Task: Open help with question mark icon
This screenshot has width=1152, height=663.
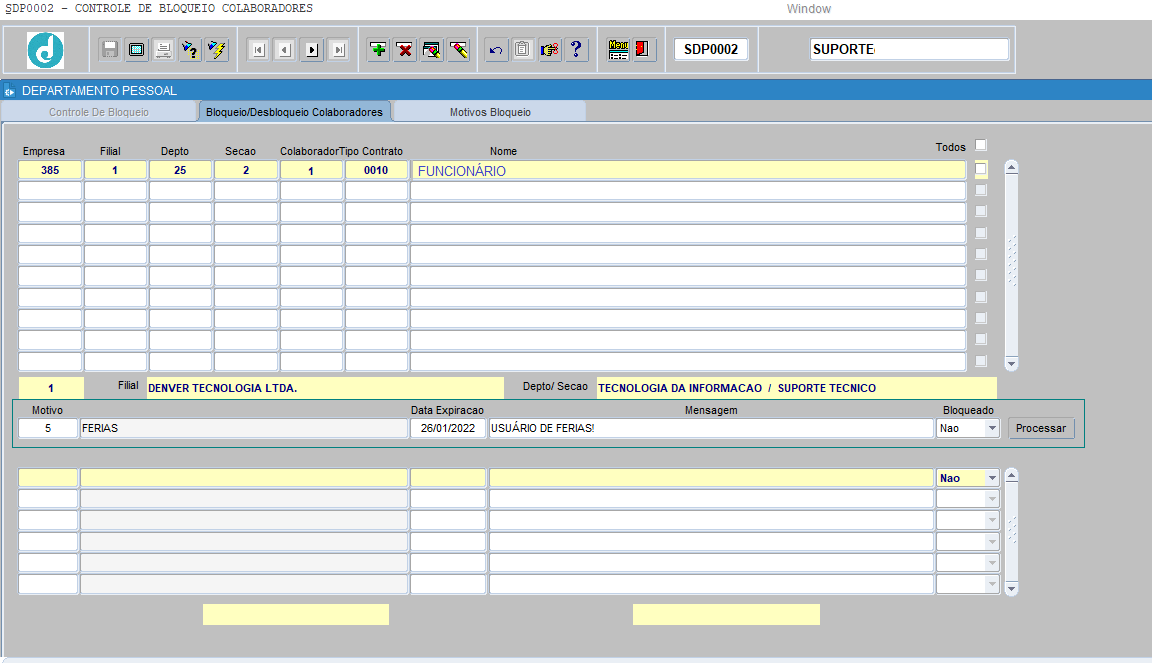Action: coord(576,49)
